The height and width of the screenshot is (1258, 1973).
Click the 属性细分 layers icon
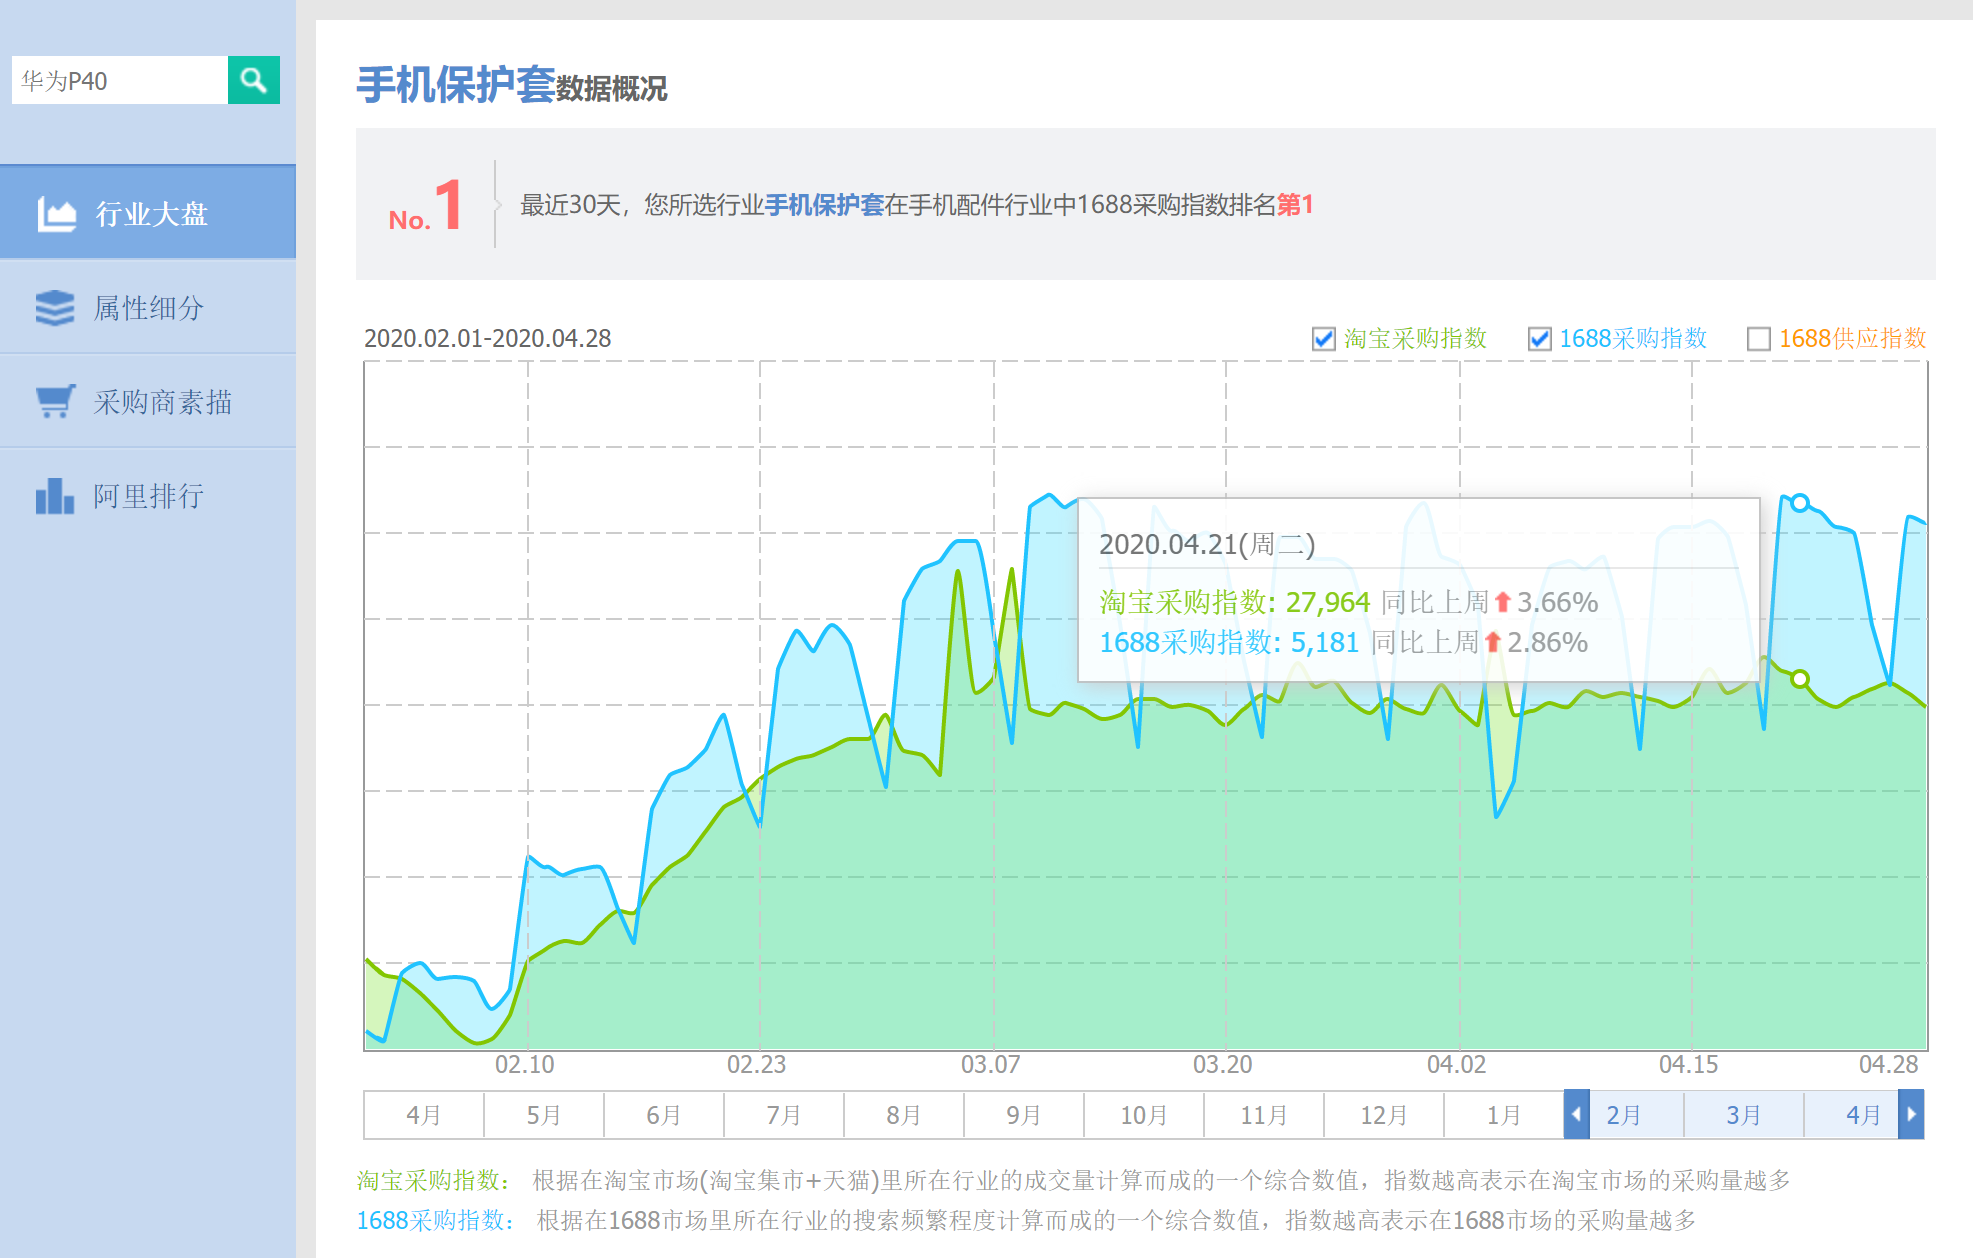click(x=55, y=308)
